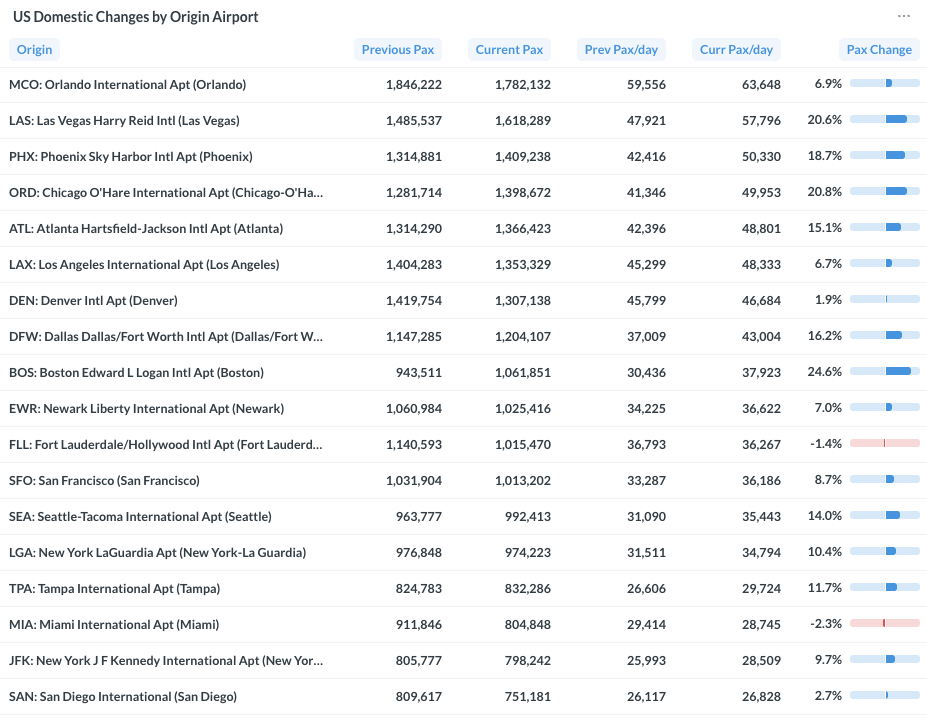Click the Fort Lauderdale -1.4% change bar
Screen dimensions: 927x720
(x=884, y=444)
